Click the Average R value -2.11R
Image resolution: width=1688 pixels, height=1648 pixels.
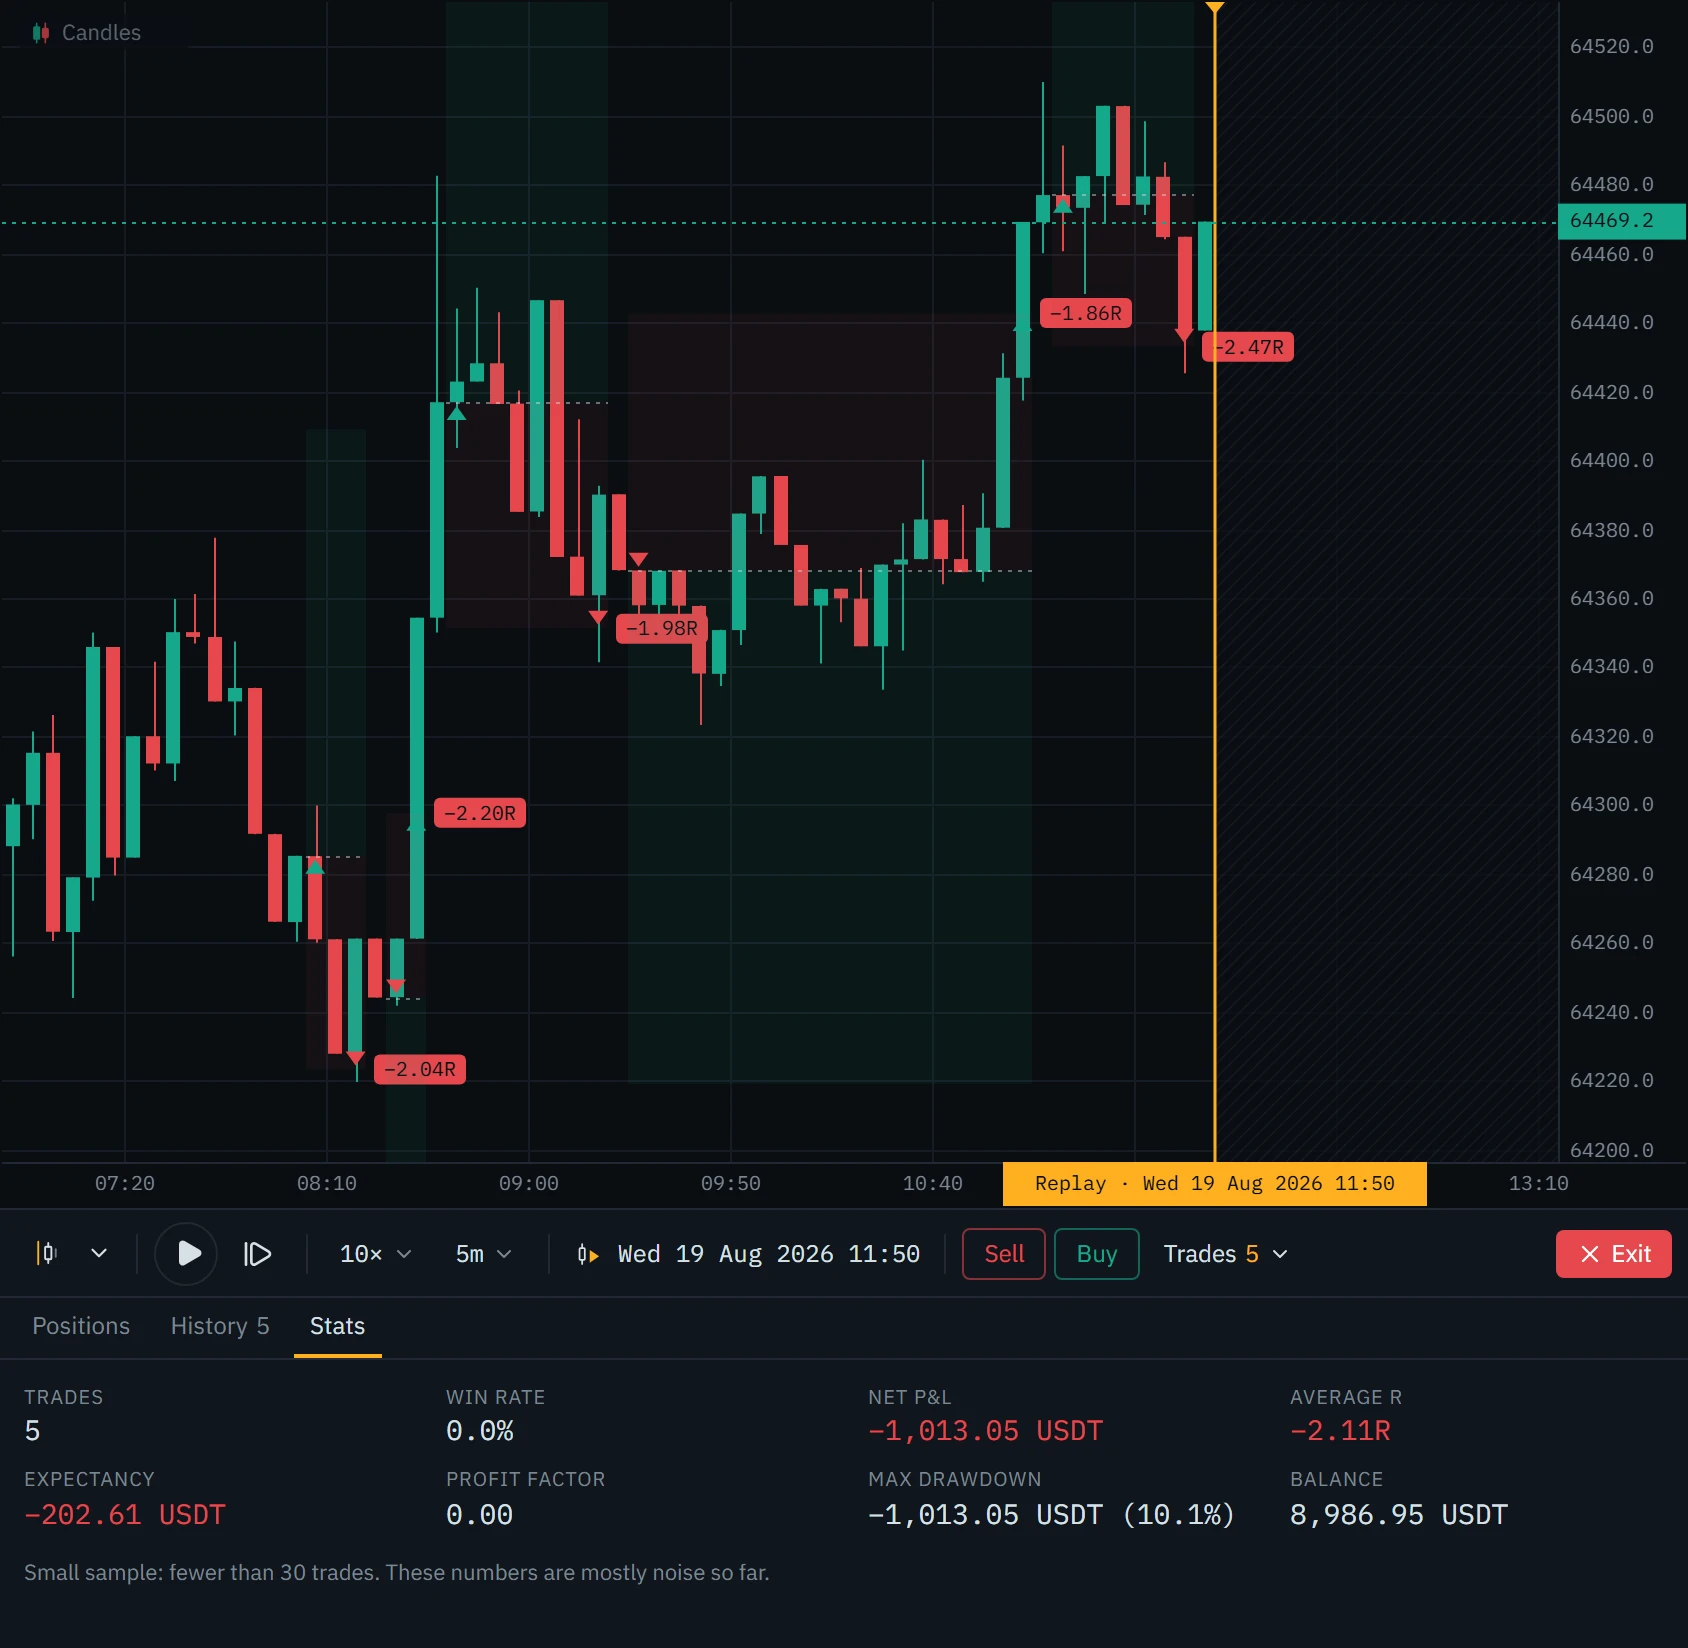(x=1340, y=1431)
